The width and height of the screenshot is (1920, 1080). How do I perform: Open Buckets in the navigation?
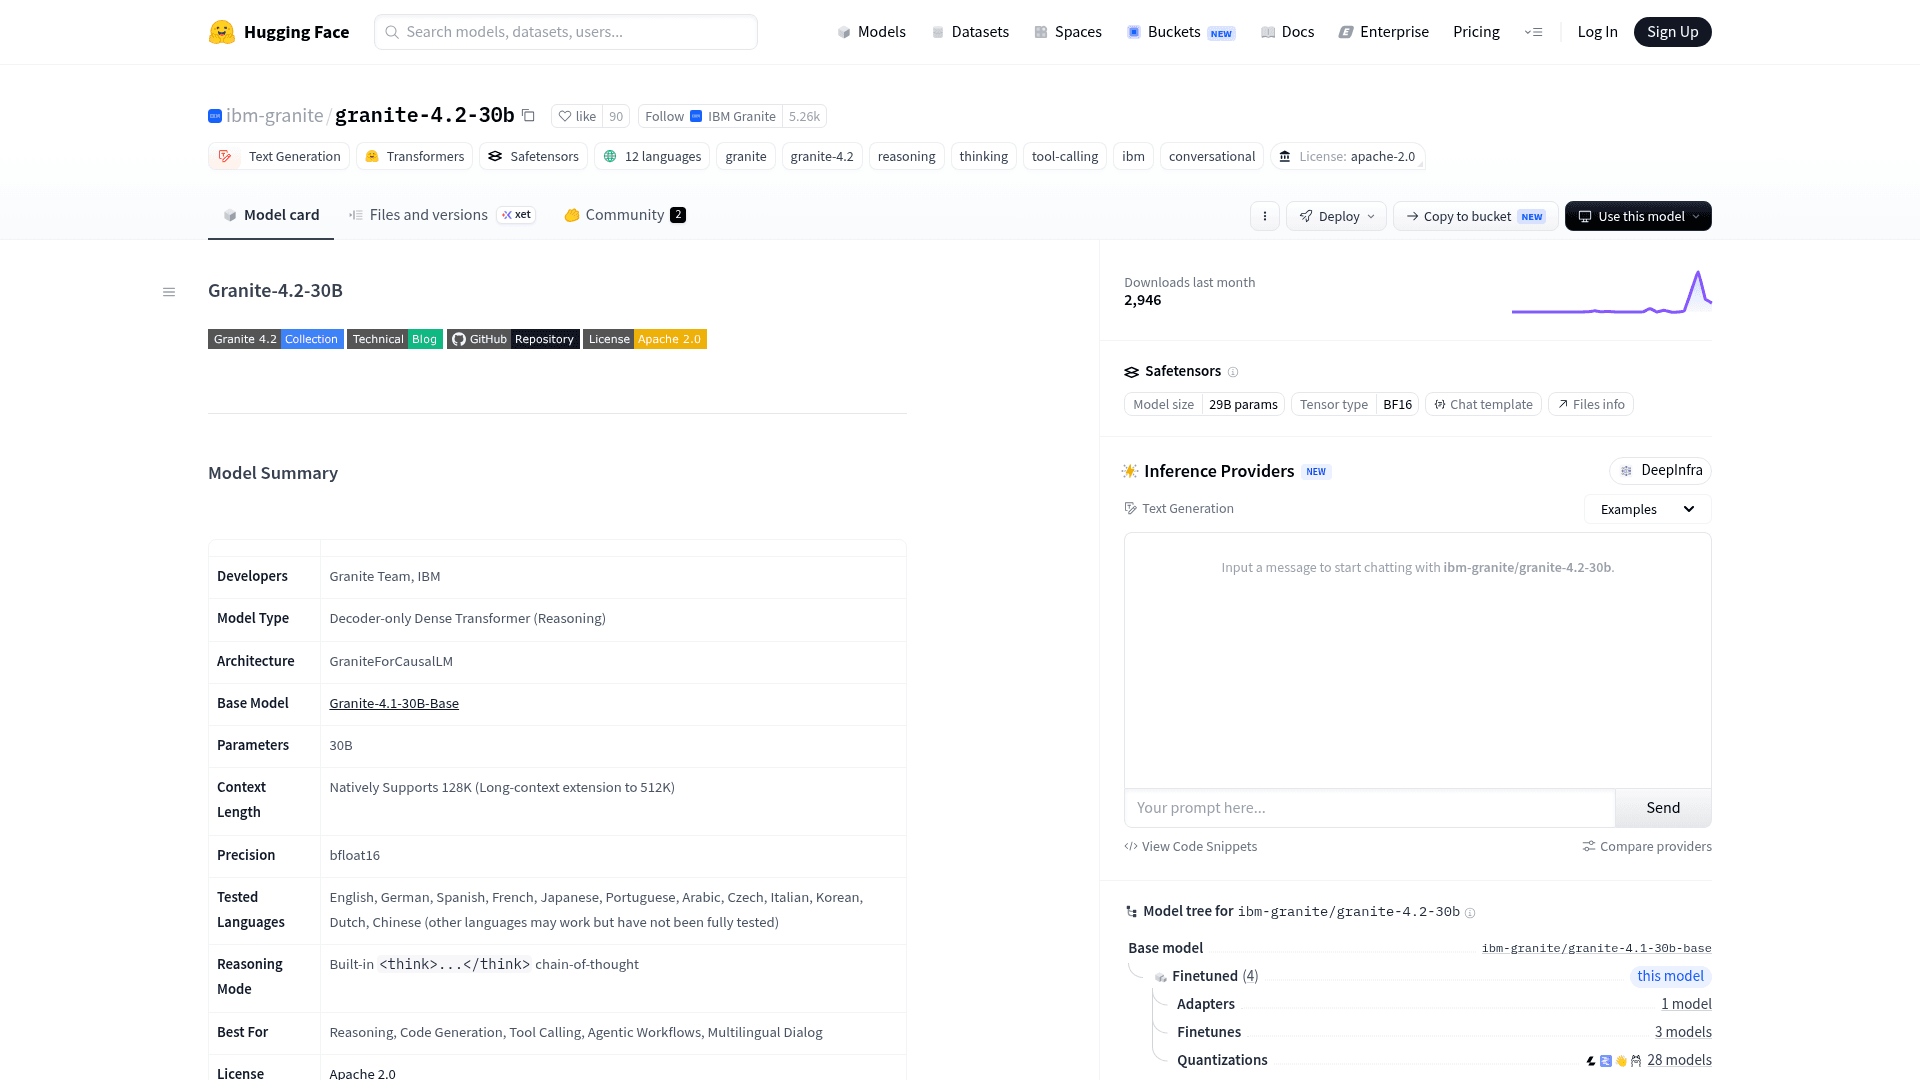(1181, 32)
